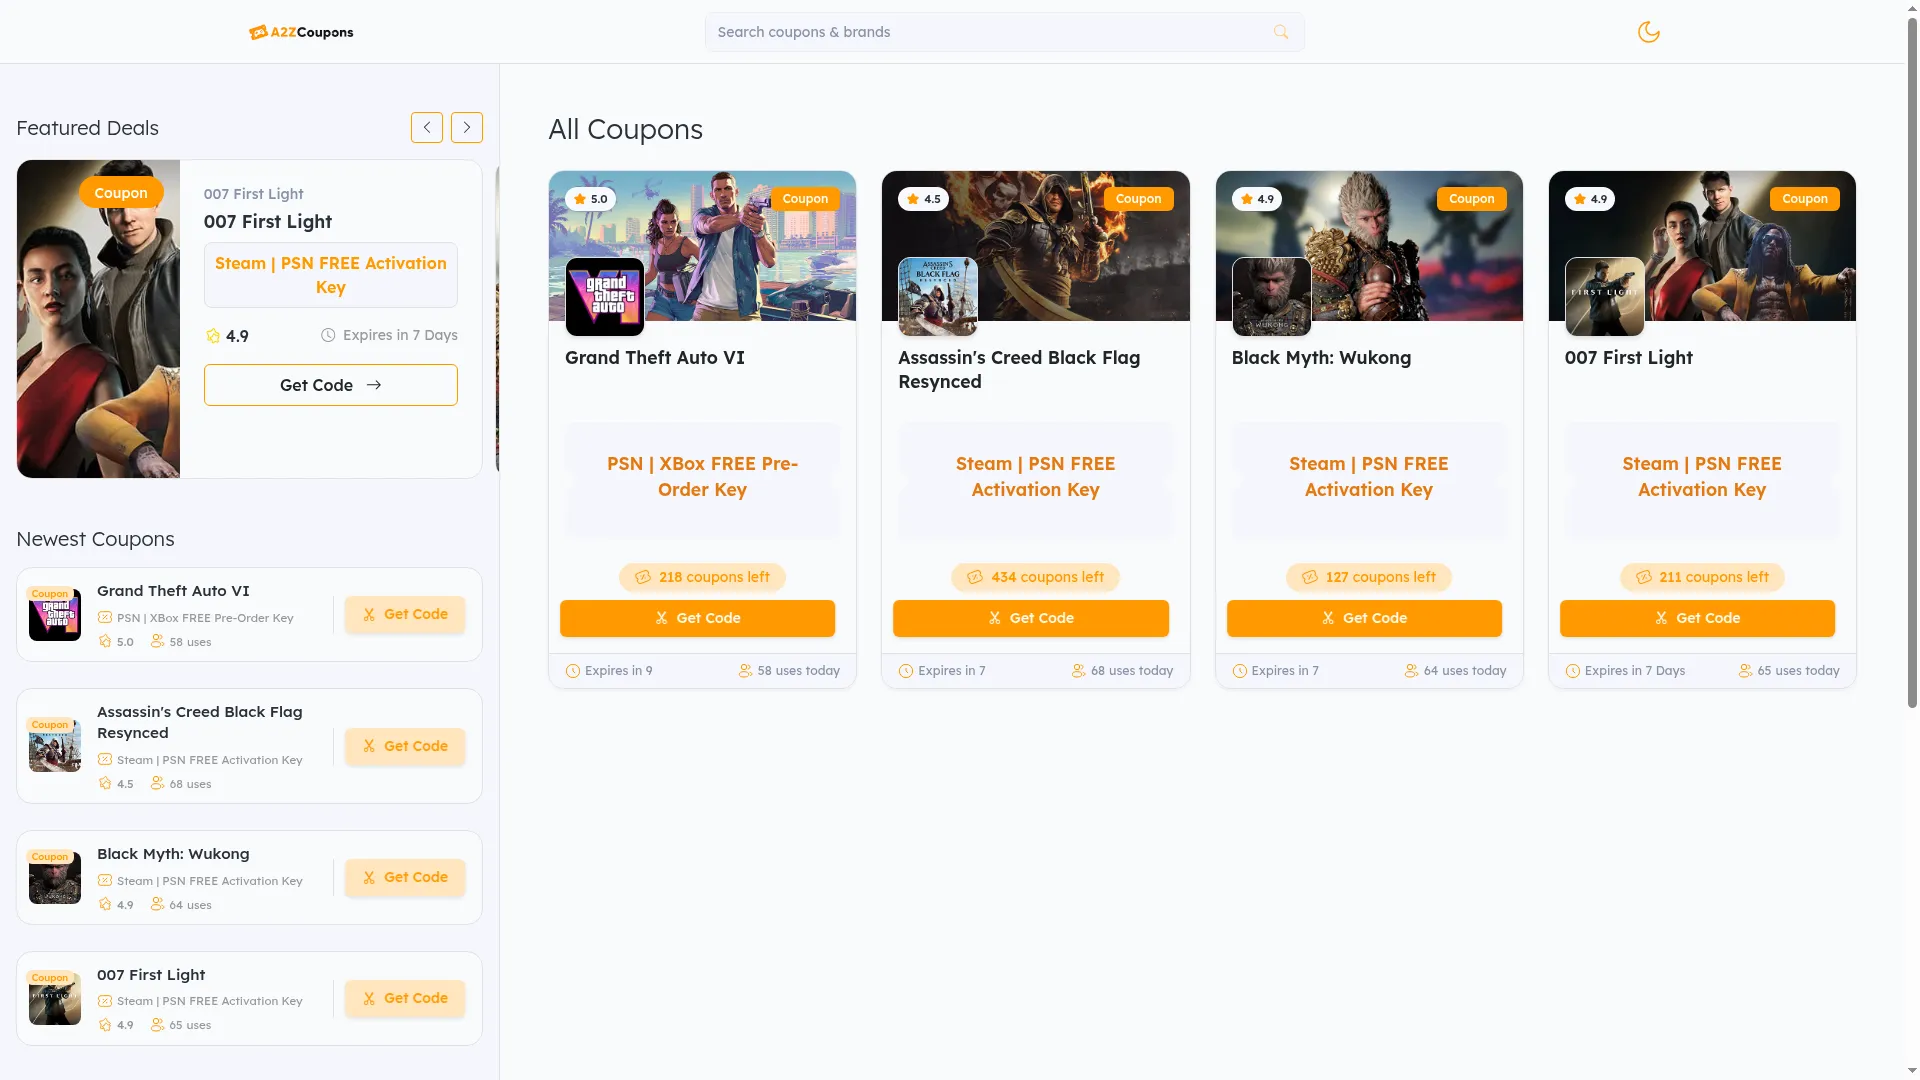
Task: Click featured deal Steam | PSN FREE Activation Key text
Action: [x=331, y=275]
